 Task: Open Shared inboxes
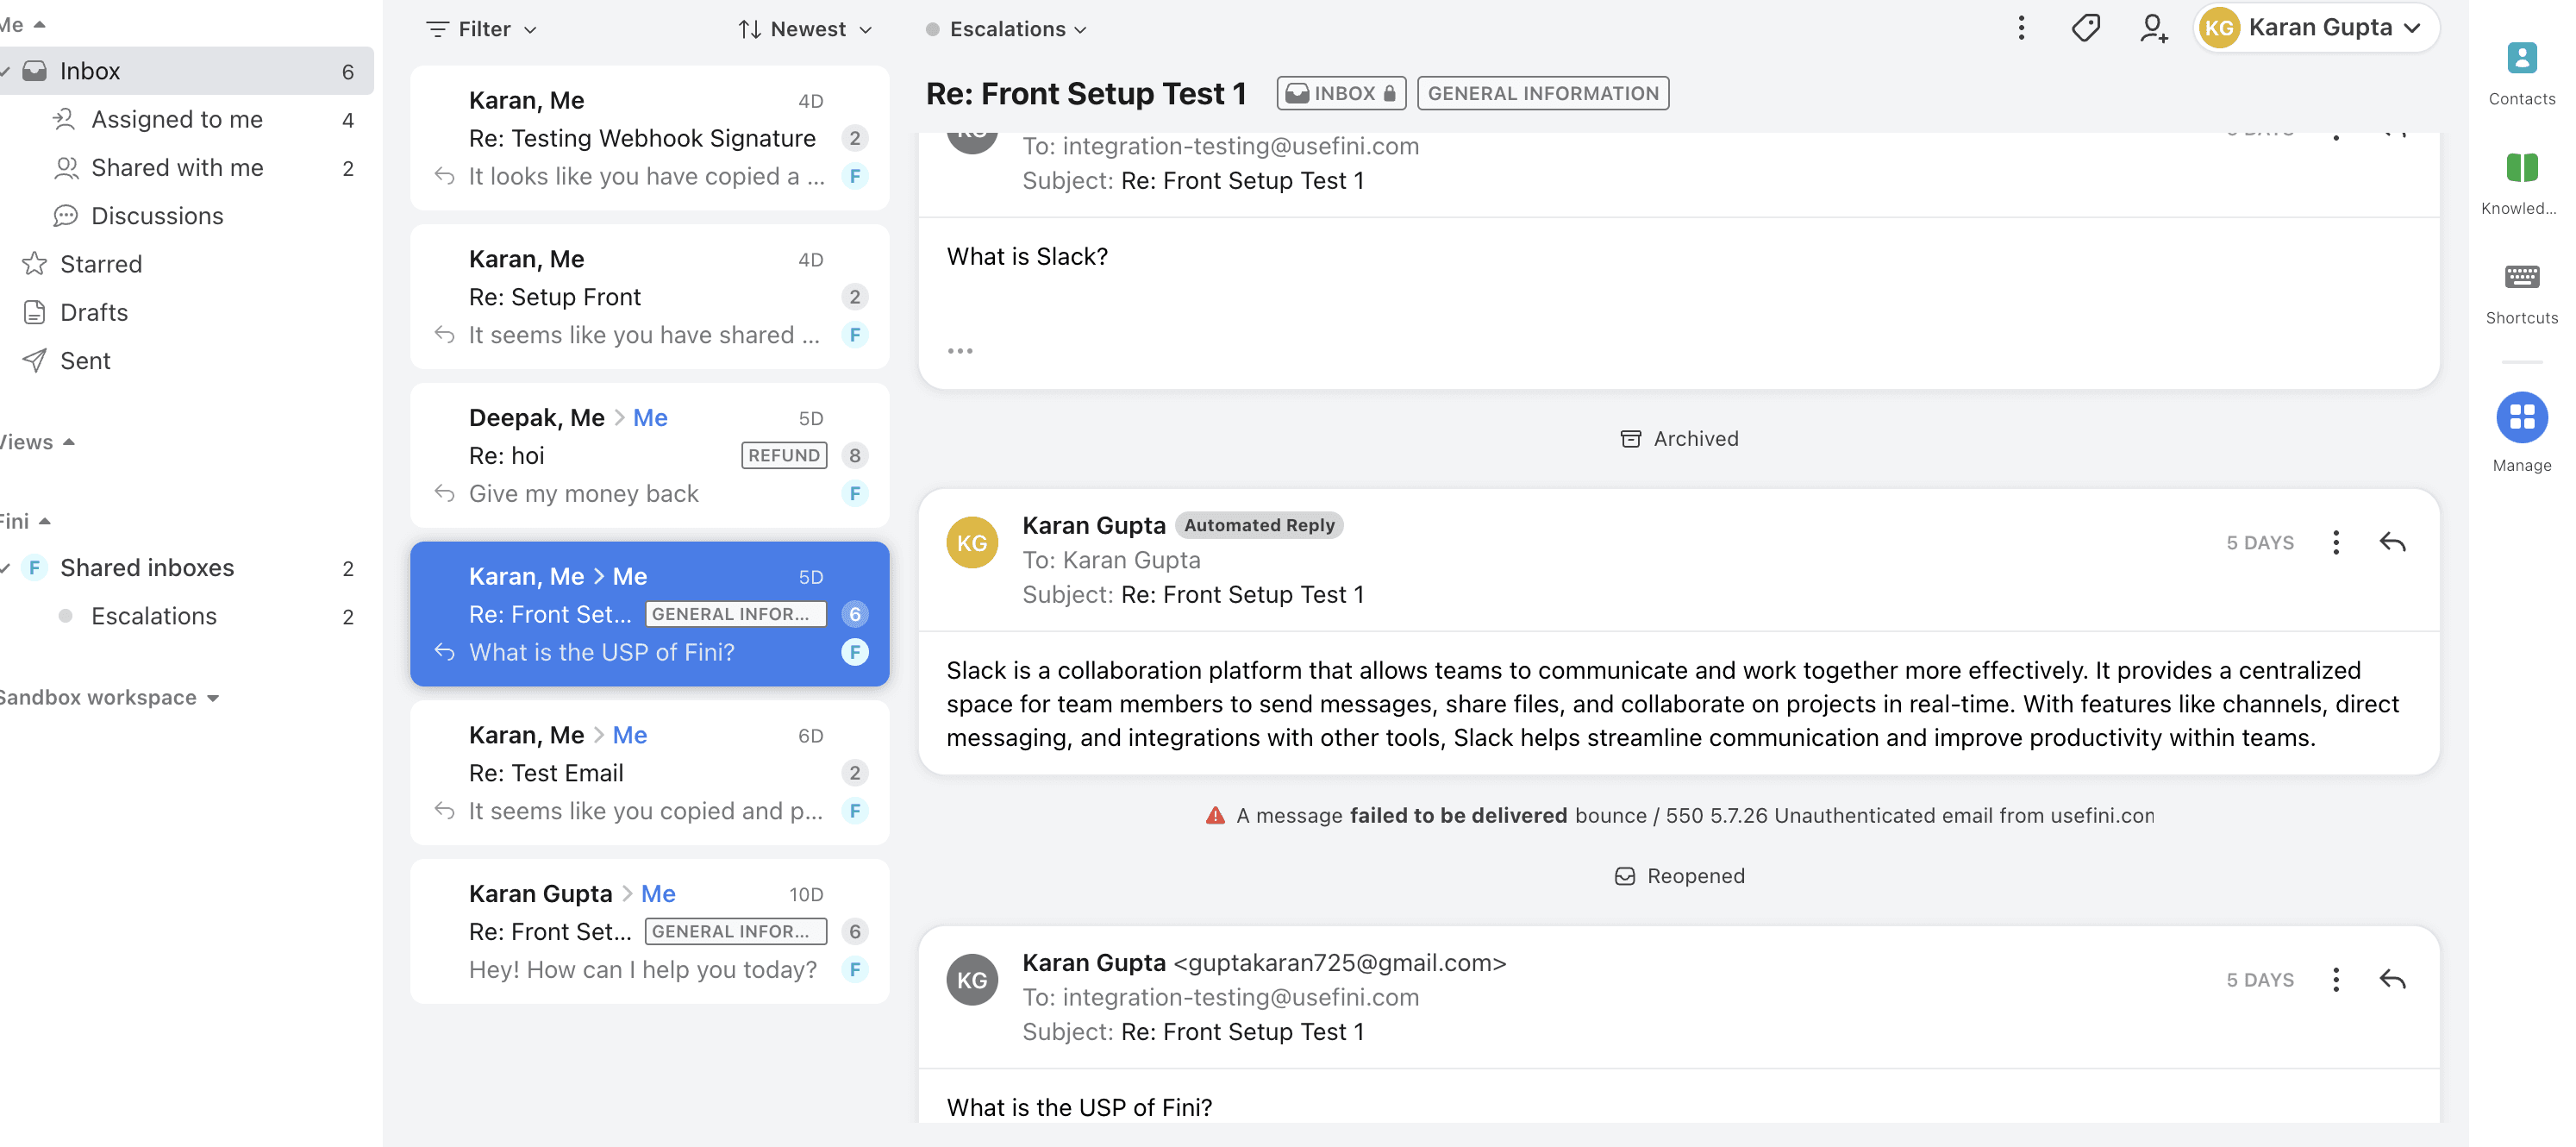point(186,568)
